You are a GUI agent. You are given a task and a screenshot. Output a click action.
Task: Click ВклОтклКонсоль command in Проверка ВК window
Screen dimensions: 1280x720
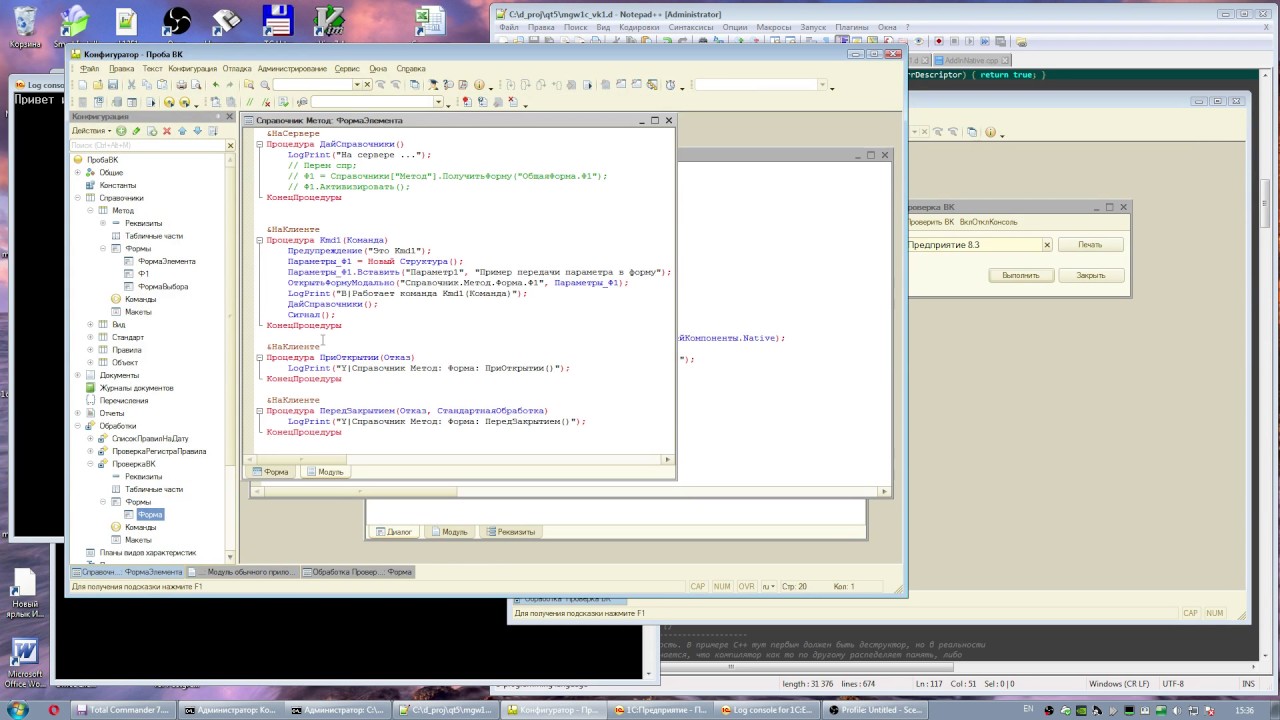(x=989, y=222)
